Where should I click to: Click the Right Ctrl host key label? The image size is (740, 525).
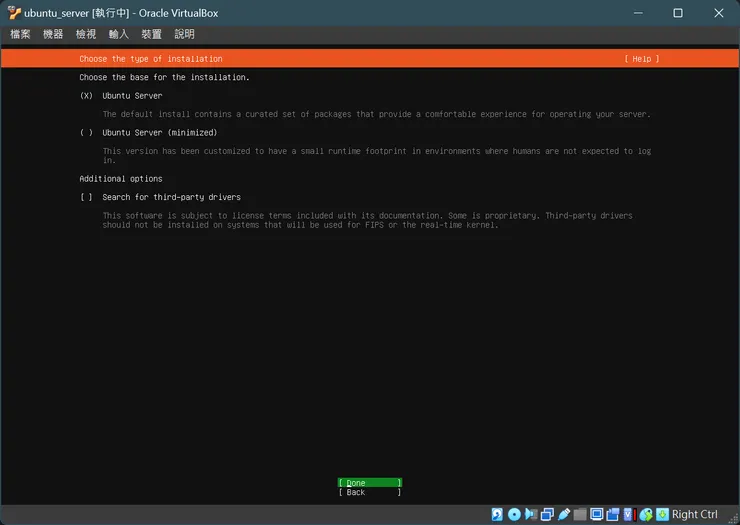pyautogui.click(x=695, y=514)
